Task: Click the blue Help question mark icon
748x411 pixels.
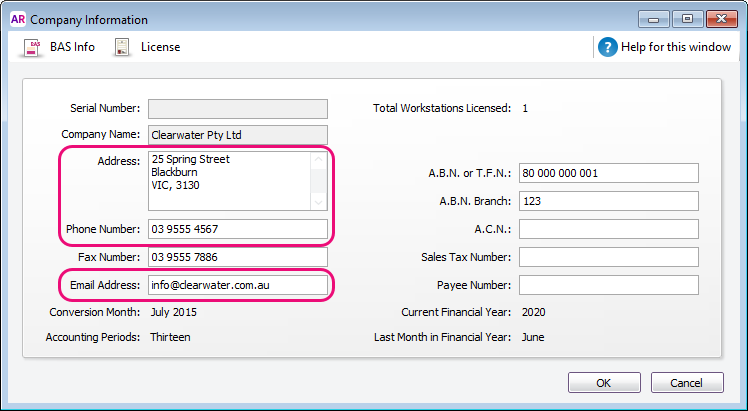Action: tap(607, 47)
